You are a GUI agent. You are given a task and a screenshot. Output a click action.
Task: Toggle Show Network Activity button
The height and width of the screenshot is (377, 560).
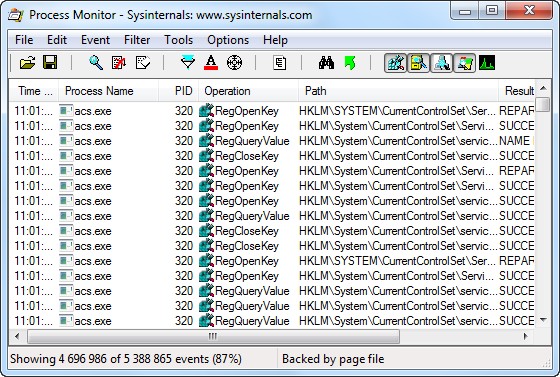441,63
